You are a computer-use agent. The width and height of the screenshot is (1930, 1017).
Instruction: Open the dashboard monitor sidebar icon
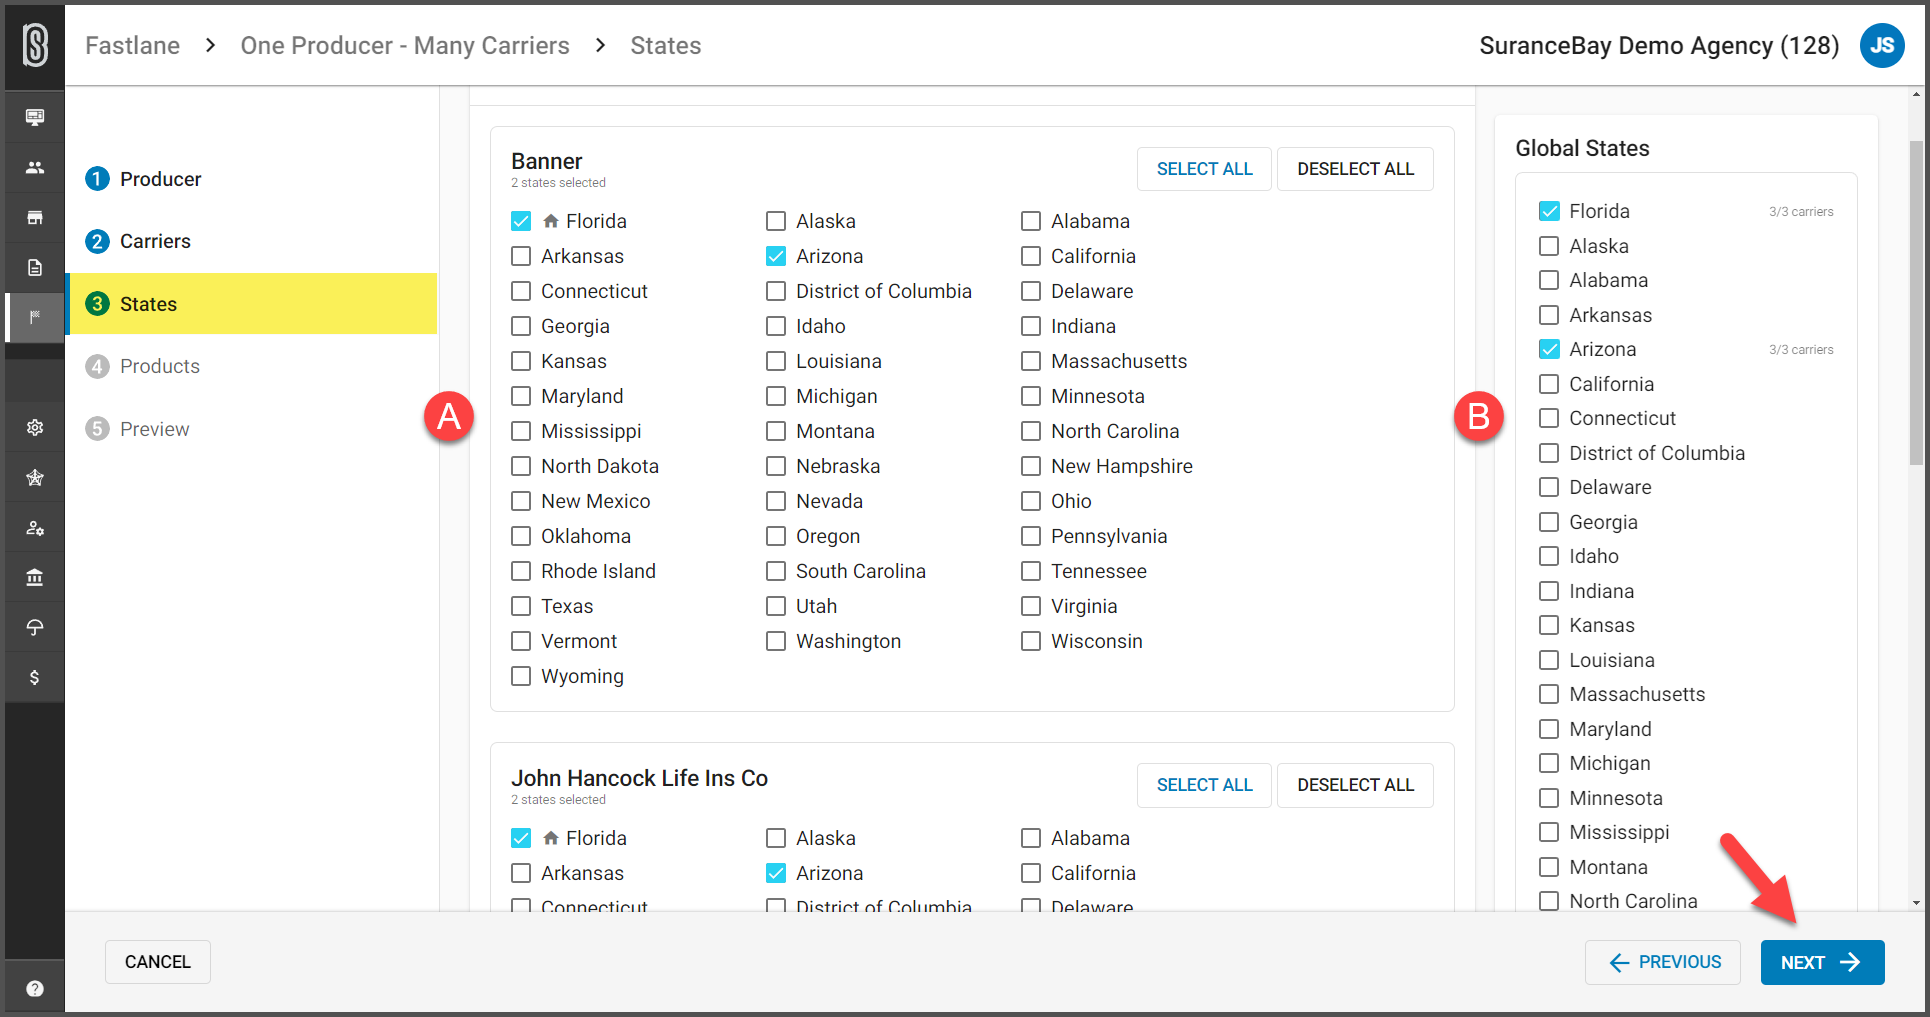click(x=35, y=117)
